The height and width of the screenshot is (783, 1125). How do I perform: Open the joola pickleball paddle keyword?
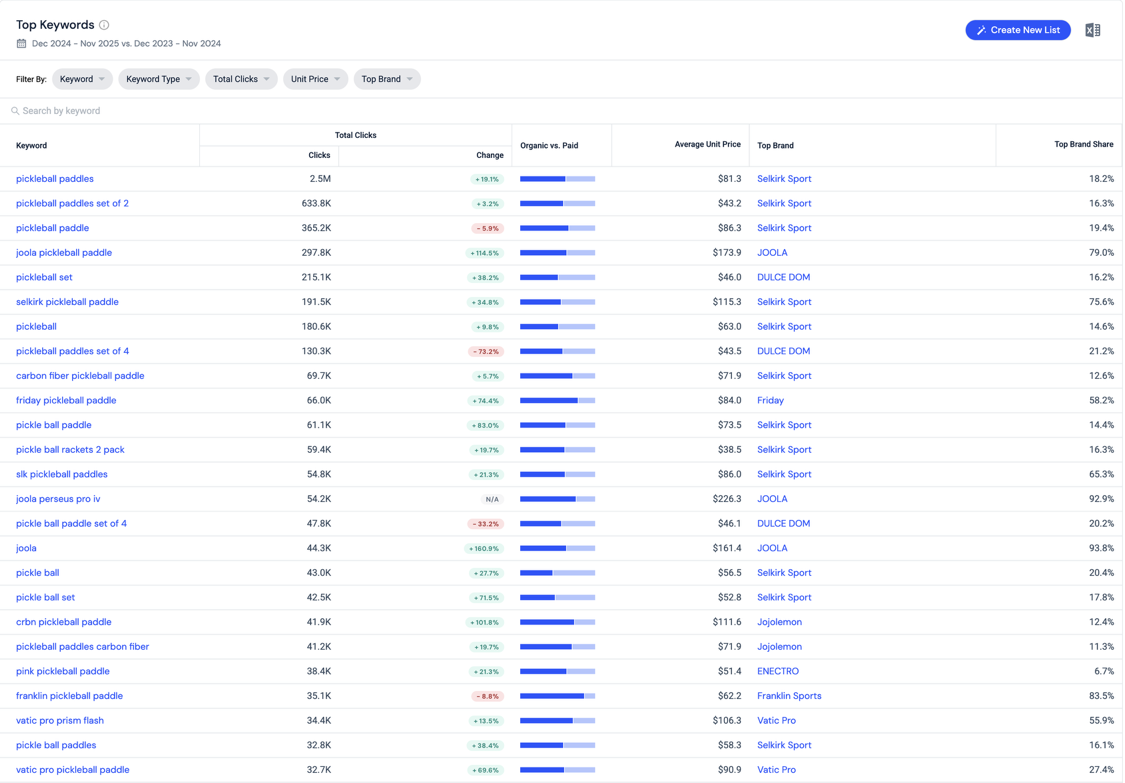pyautogui.click(x=64, y=253)
